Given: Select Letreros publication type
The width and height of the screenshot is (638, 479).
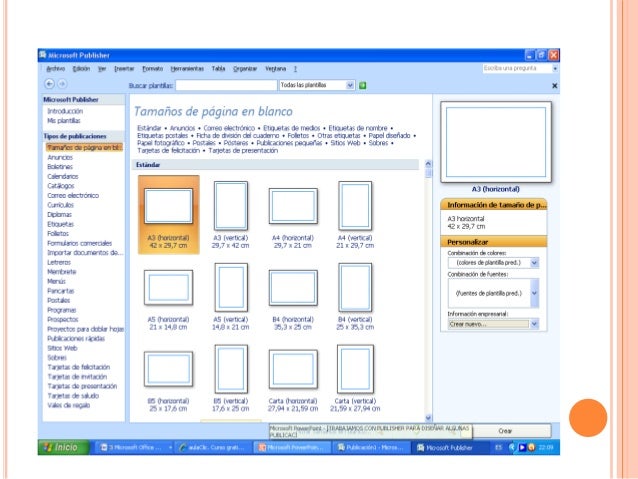Looking at the screenshot, I should (59, 262).
